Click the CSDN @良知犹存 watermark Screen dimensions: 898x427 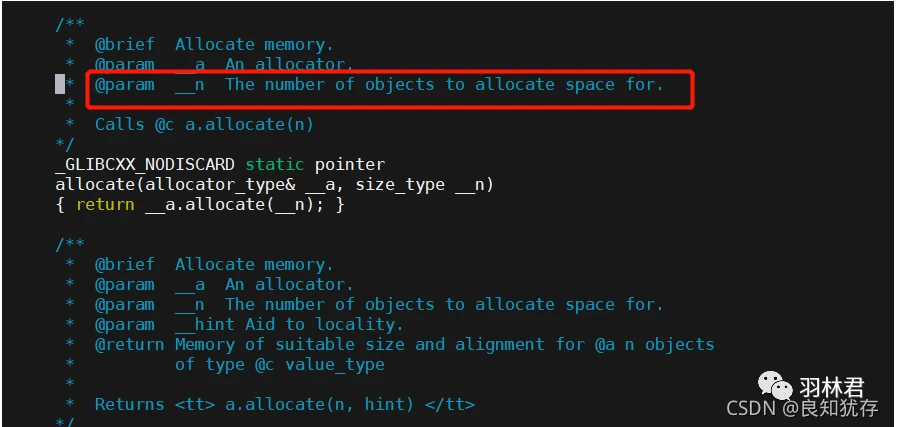pyautogui.click(x=802, y=408)
